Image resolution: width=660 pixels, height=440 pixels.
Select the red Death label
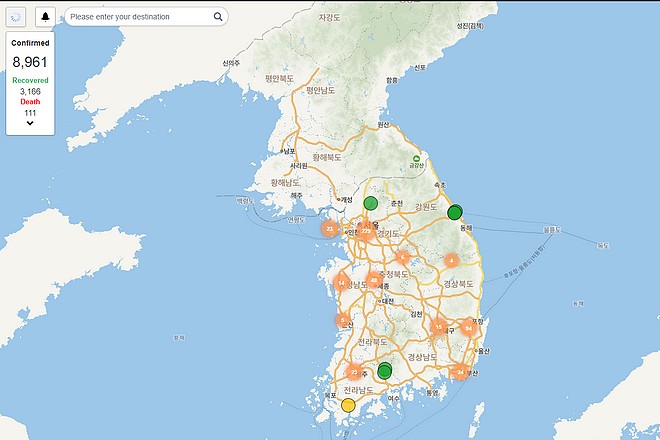point(30,102)
